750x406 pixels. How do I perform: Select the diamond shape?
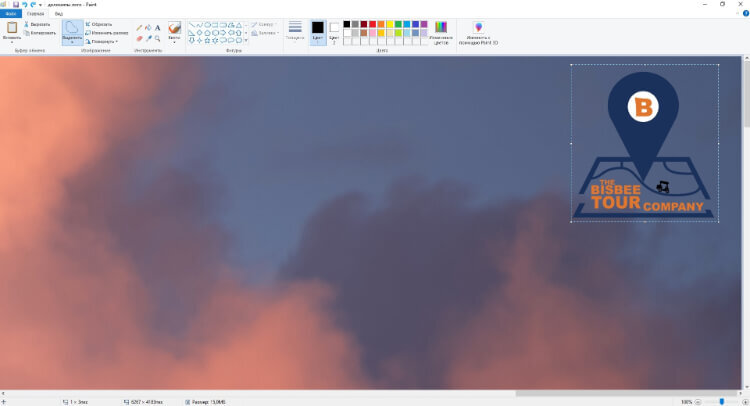(x=199, y=33)
